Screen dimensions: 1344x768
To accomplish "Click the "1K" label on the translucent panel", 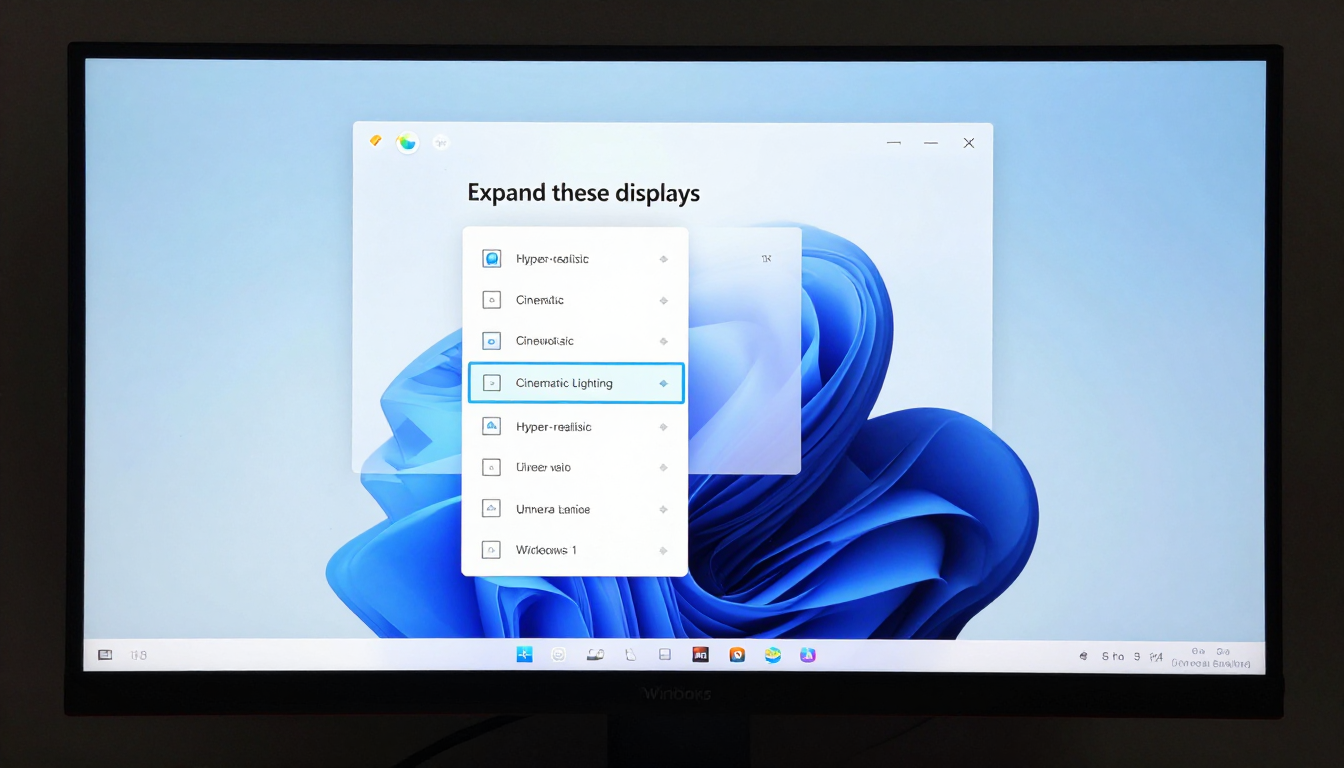I will click(766, 259).
